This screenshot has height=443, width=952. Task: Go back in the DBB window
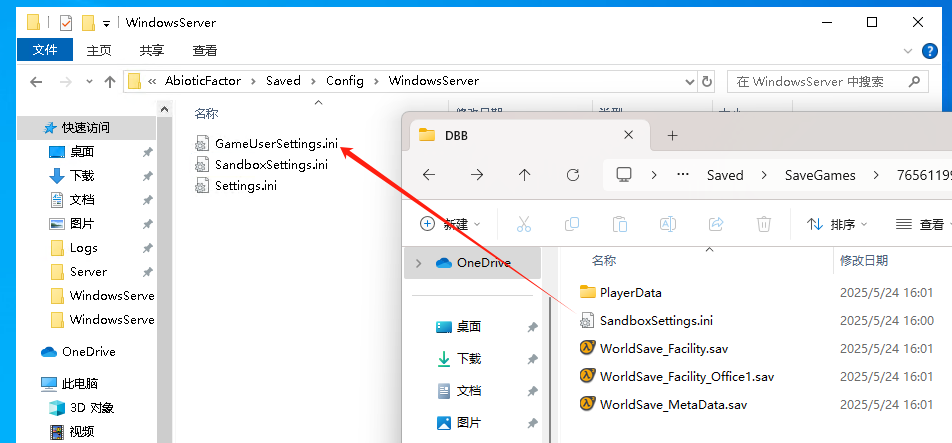click(x=429, y=175)
